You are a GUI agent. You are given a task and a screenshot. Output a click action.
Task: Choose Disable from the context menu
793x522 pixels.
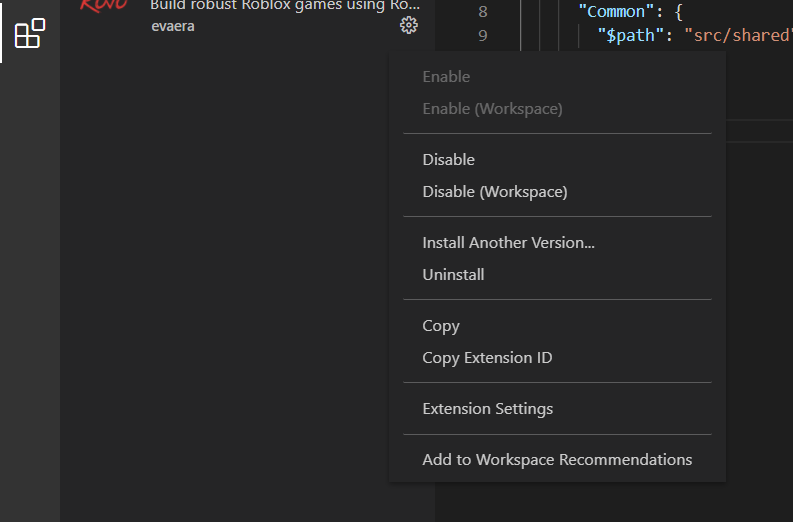coord(448,160)
